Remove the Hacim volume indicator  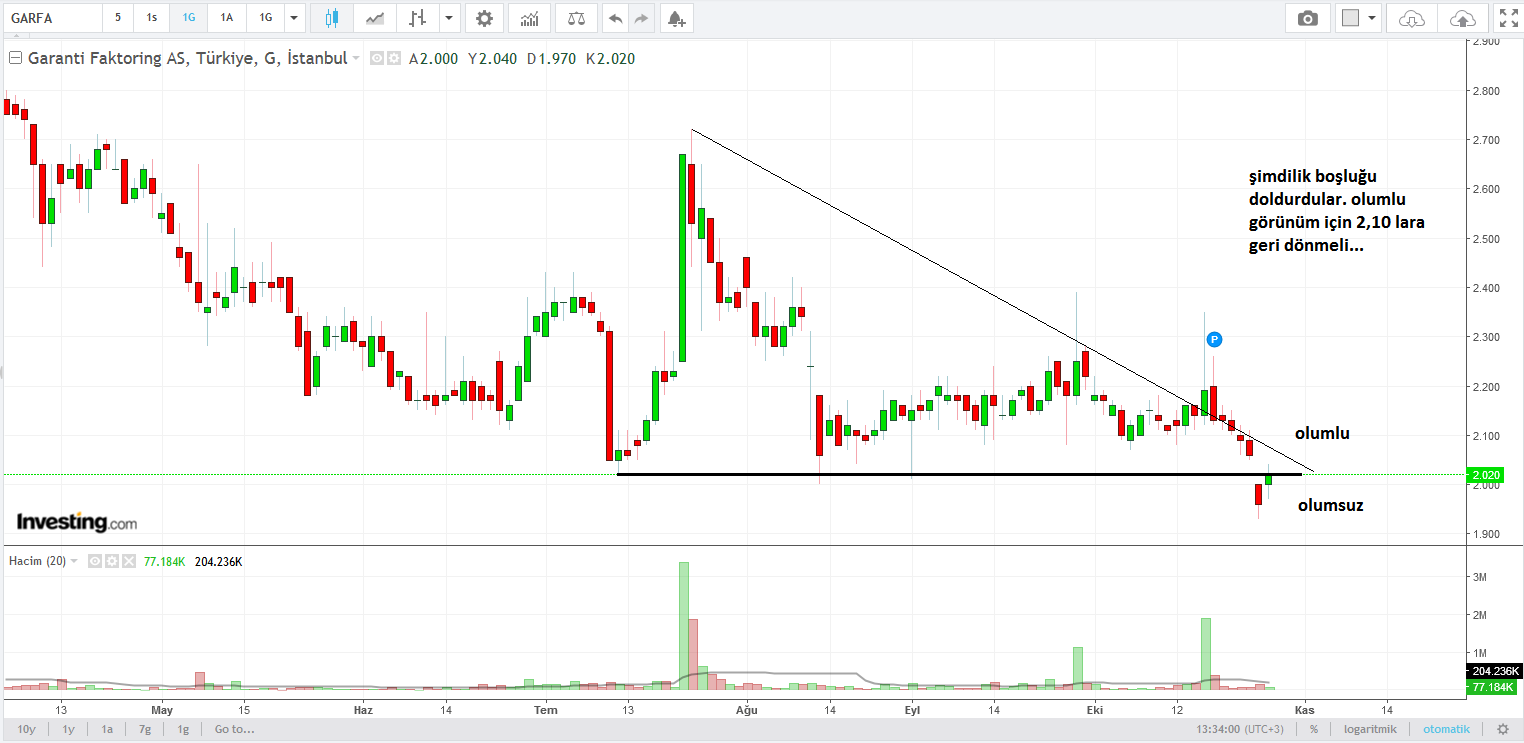[127, 561]
